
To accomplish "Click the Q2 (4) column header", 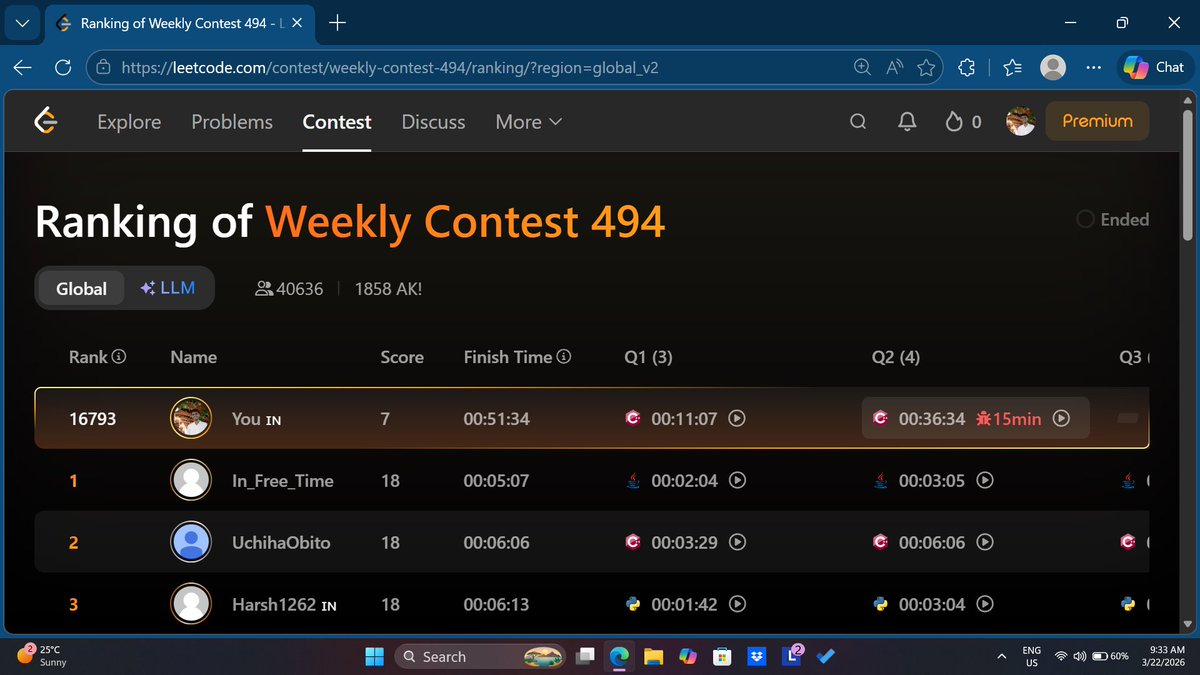I will pyautogui.click(x=895, y=357).
